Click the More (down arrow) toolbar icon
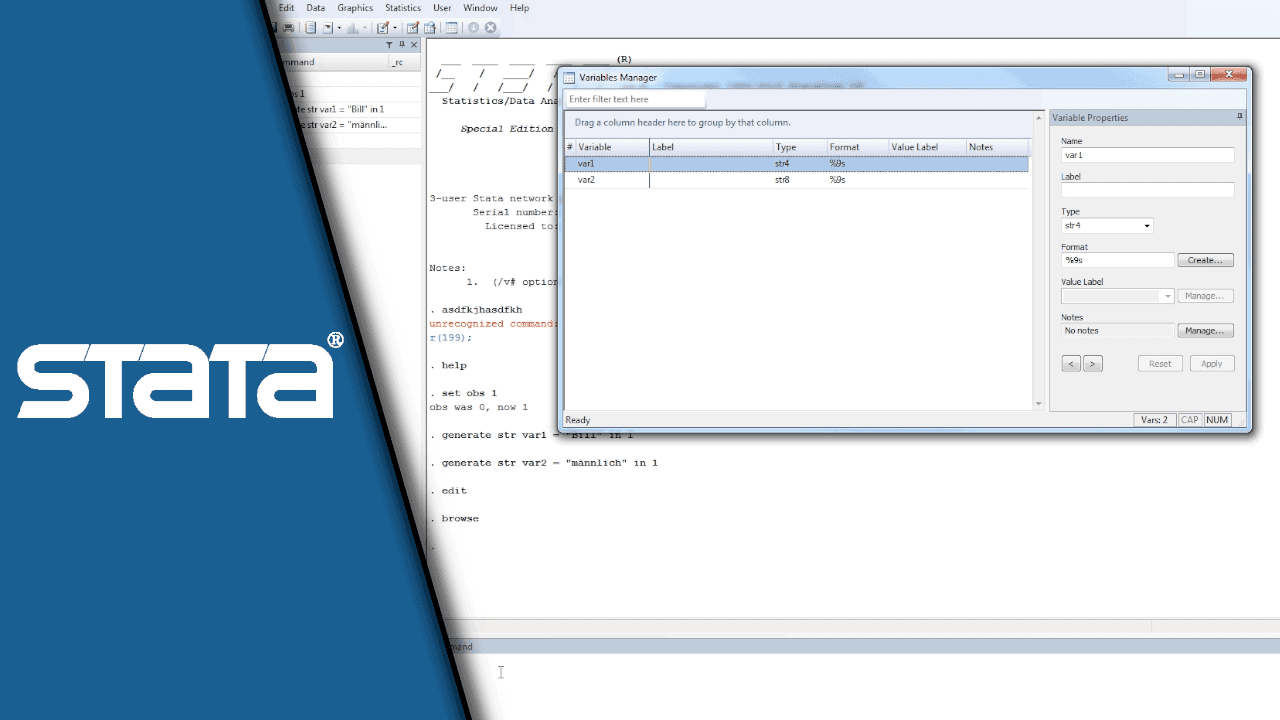The height and width of the screenshot is (720, 1280). pos(473,28)
